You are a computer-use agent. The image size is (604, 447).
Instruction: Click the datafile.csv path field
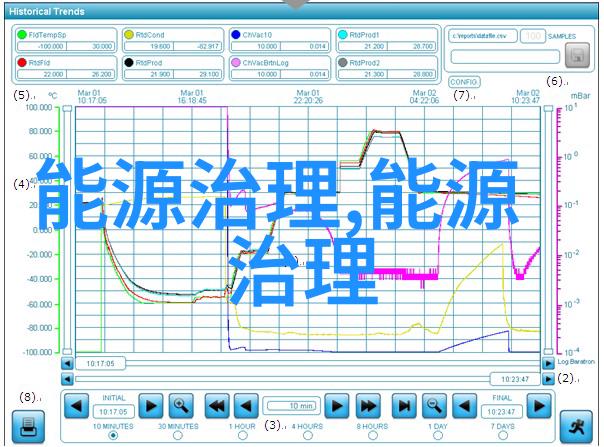(x=483, y=36)
